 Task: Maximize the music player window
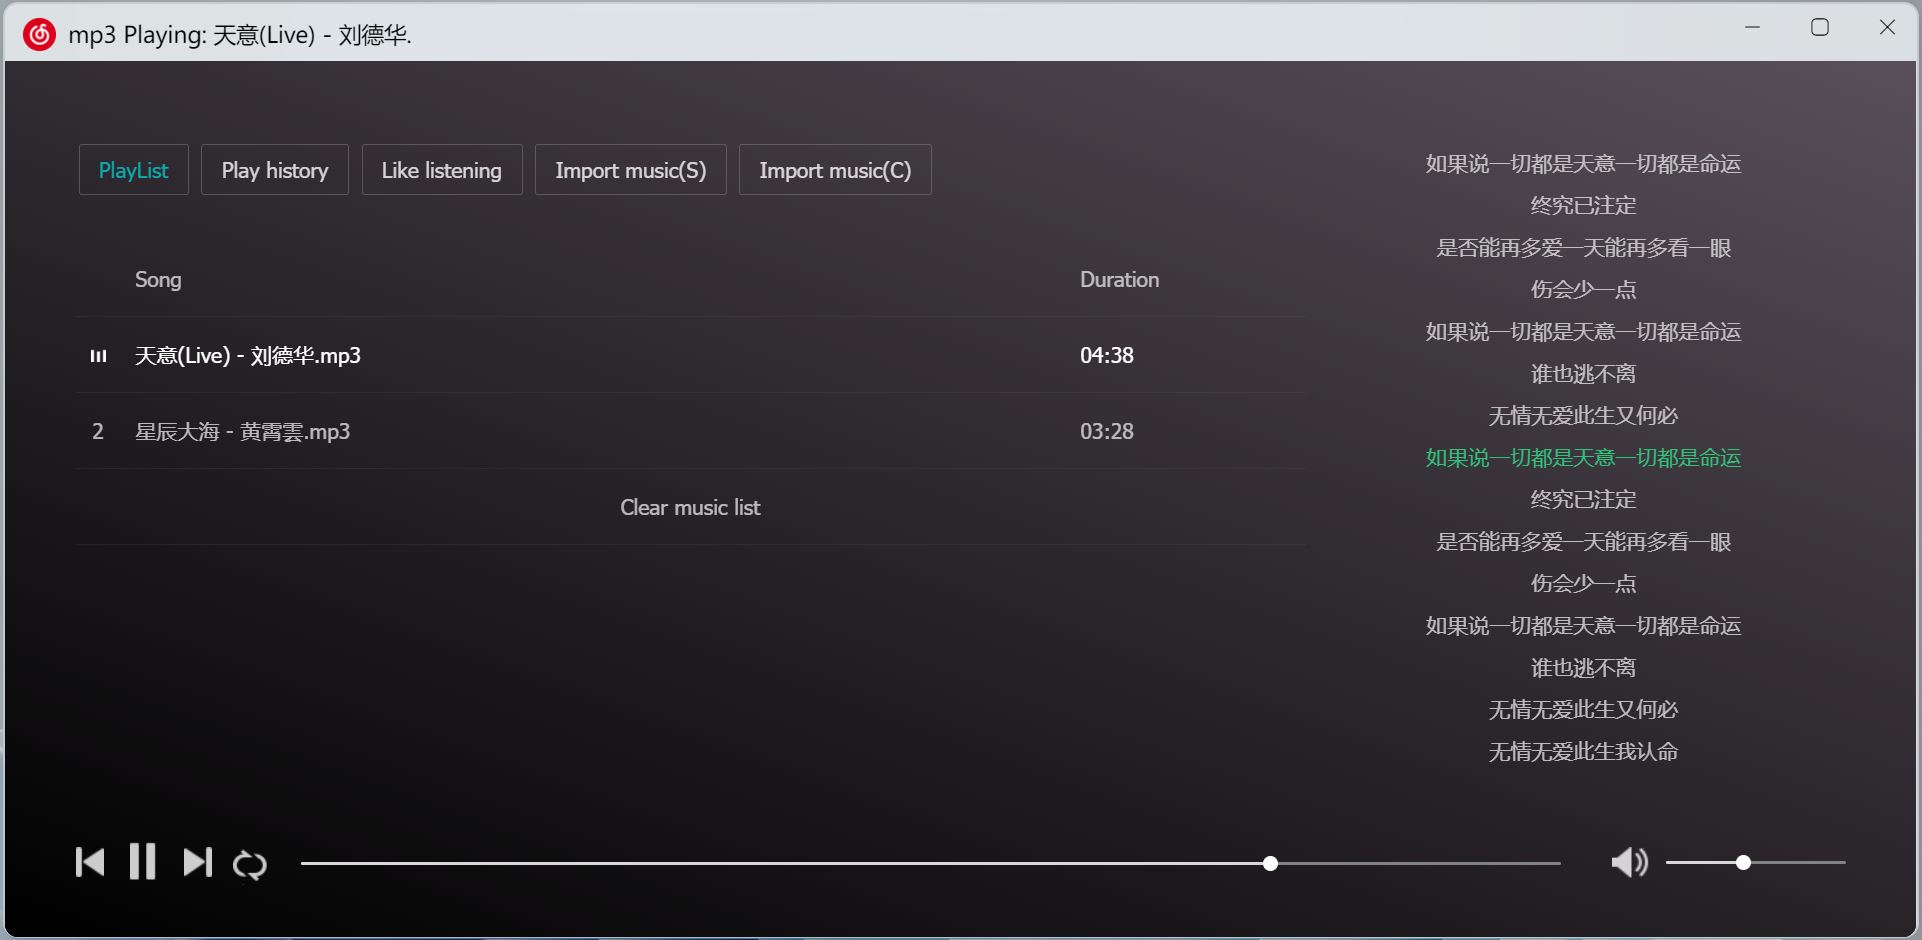point(1820,28)
